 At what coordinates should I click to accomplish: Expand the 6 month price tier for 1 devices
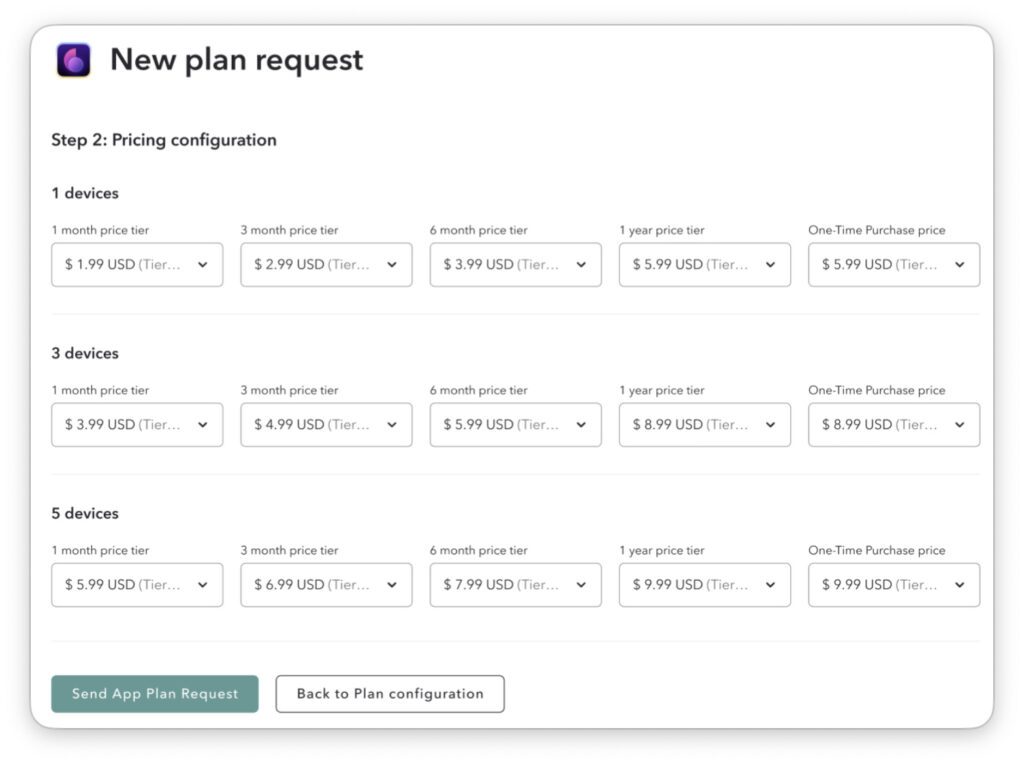pyautogui.click(x=514, y=264)
